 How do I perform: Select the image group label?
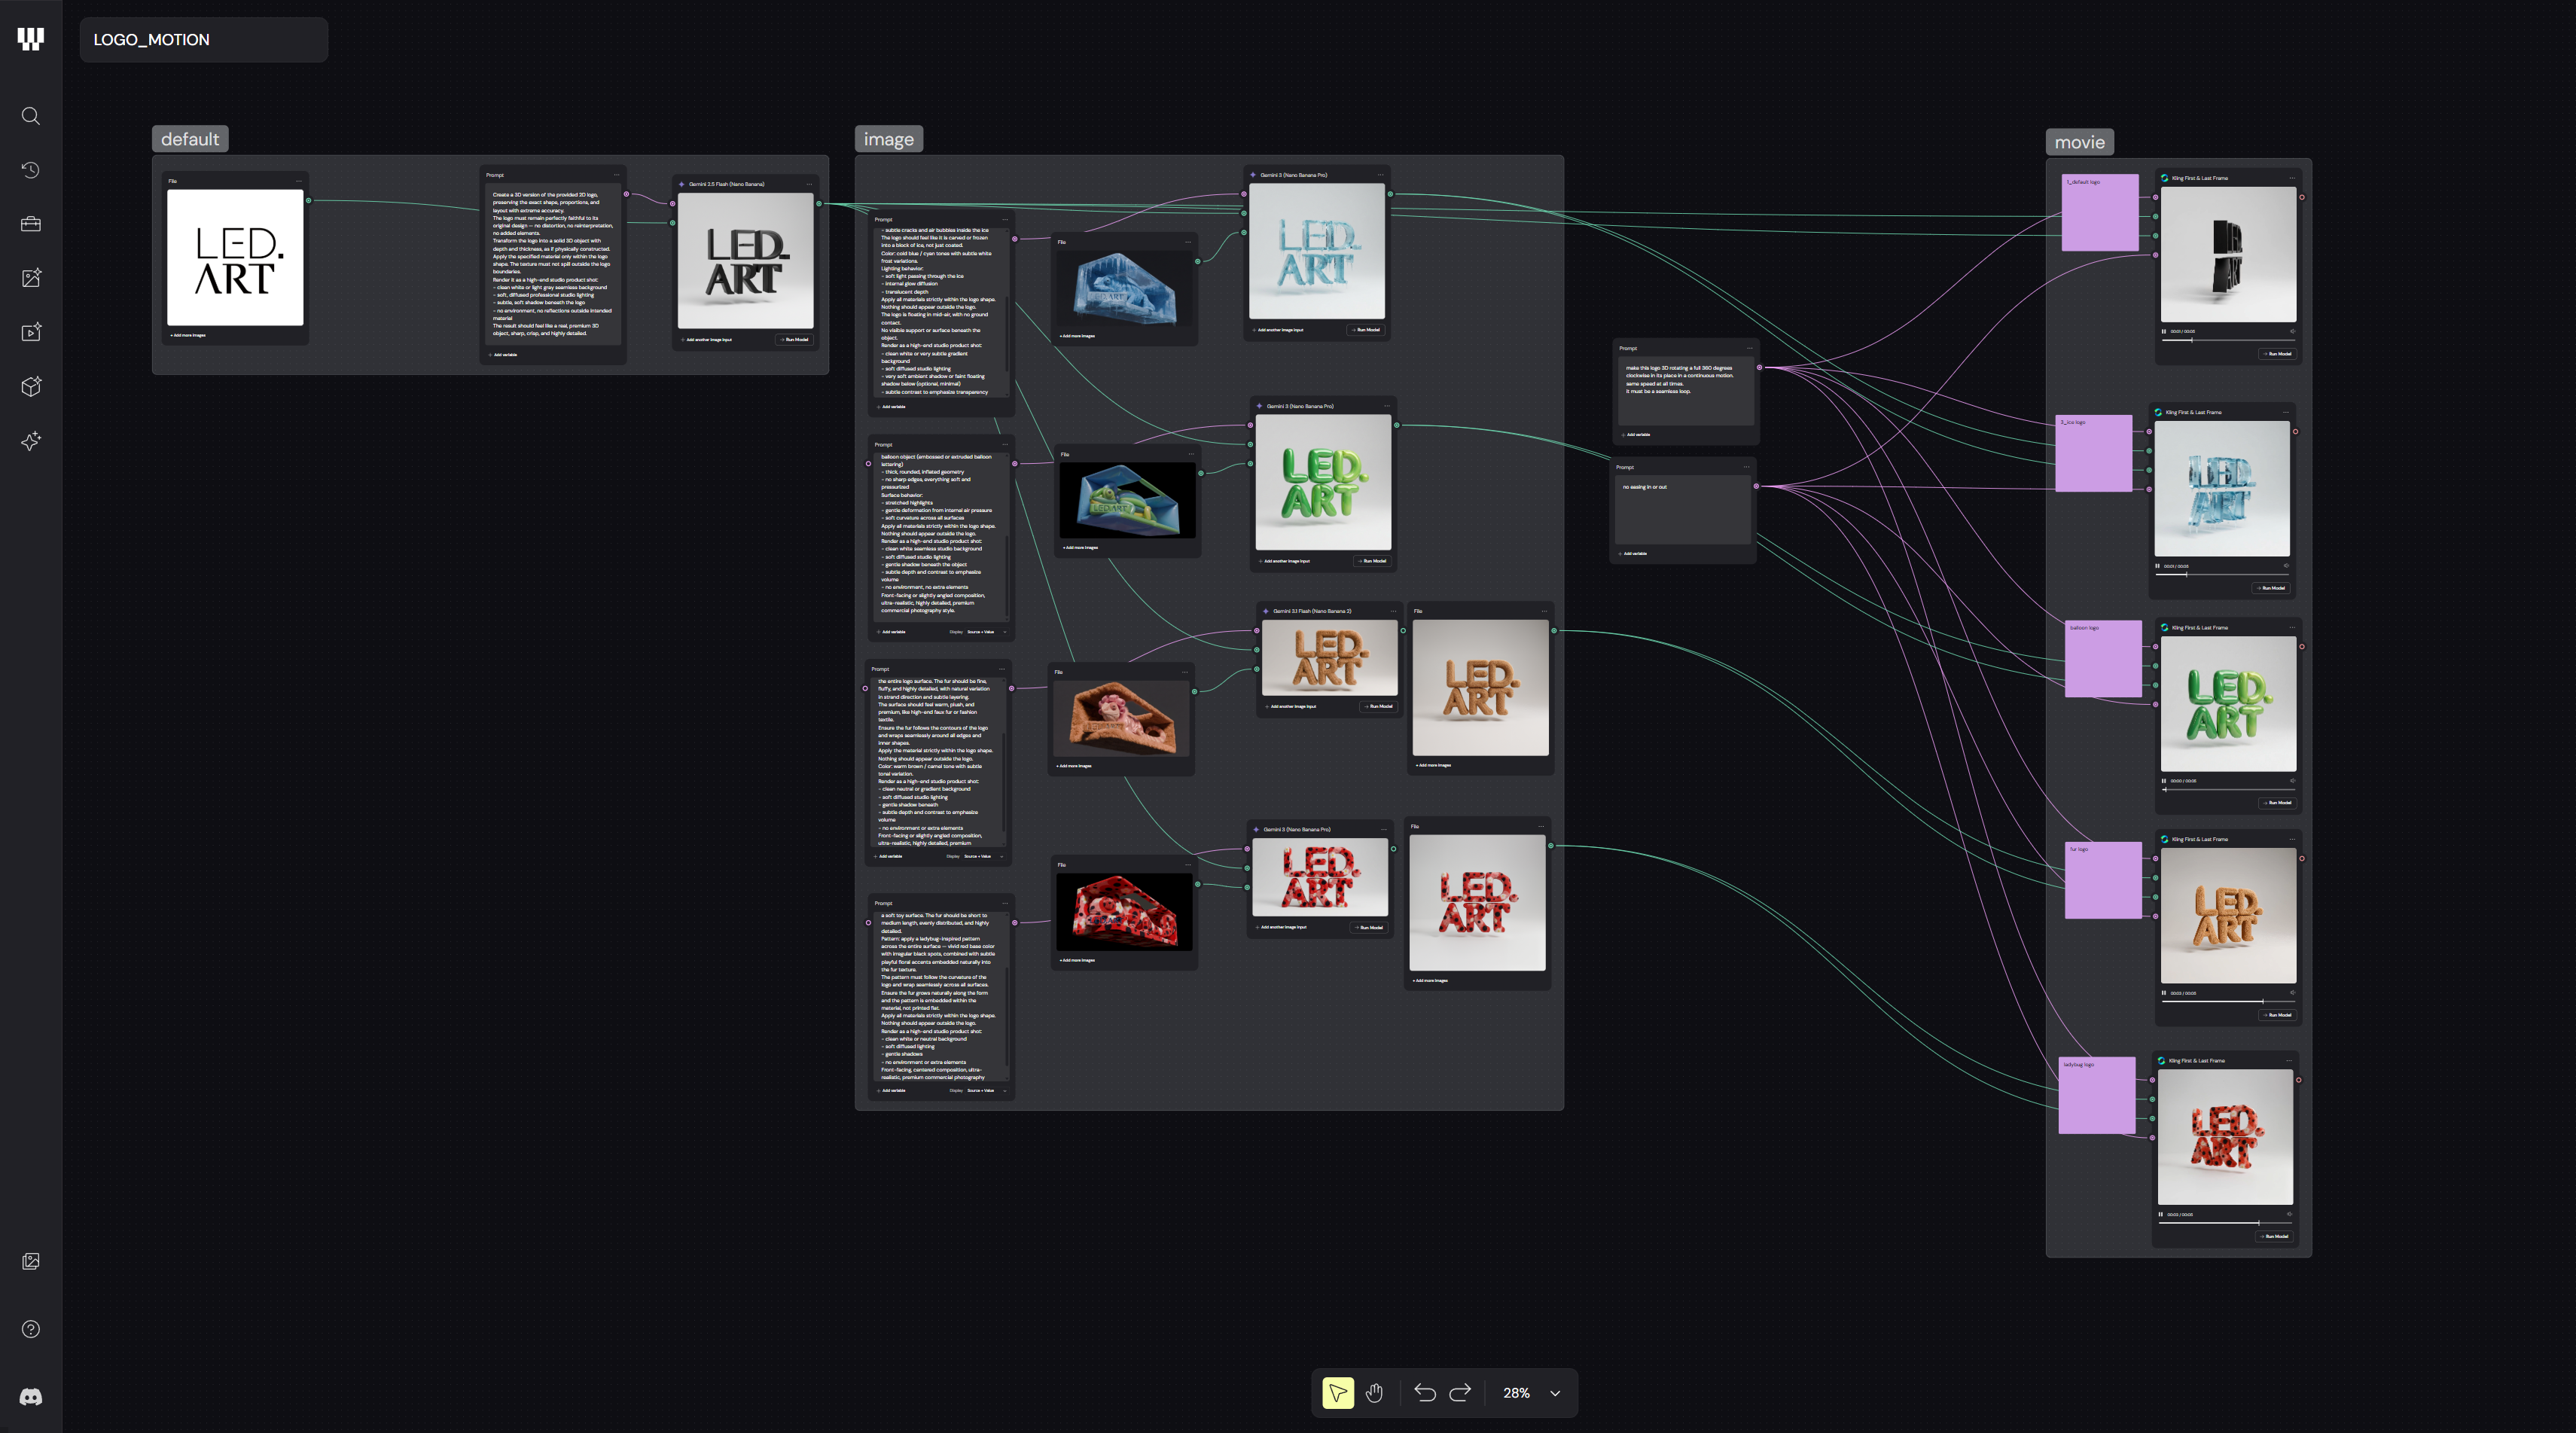coord(889,139)
